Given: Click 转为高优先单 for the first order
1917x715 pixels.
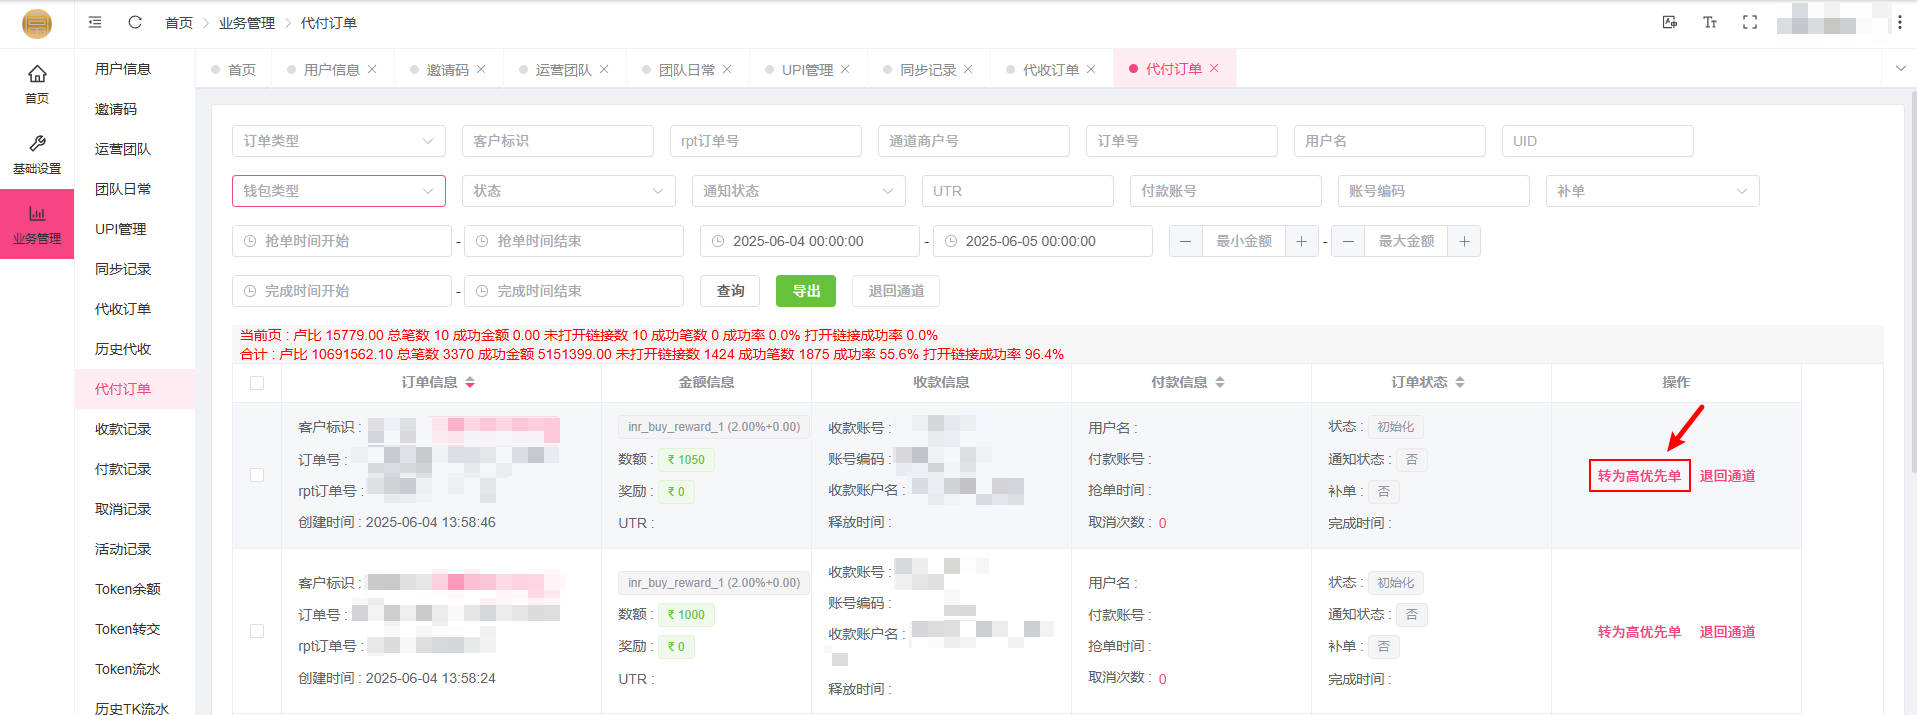Looking at the screenshot, I should pyautogui.click(x=1639, y=476).
